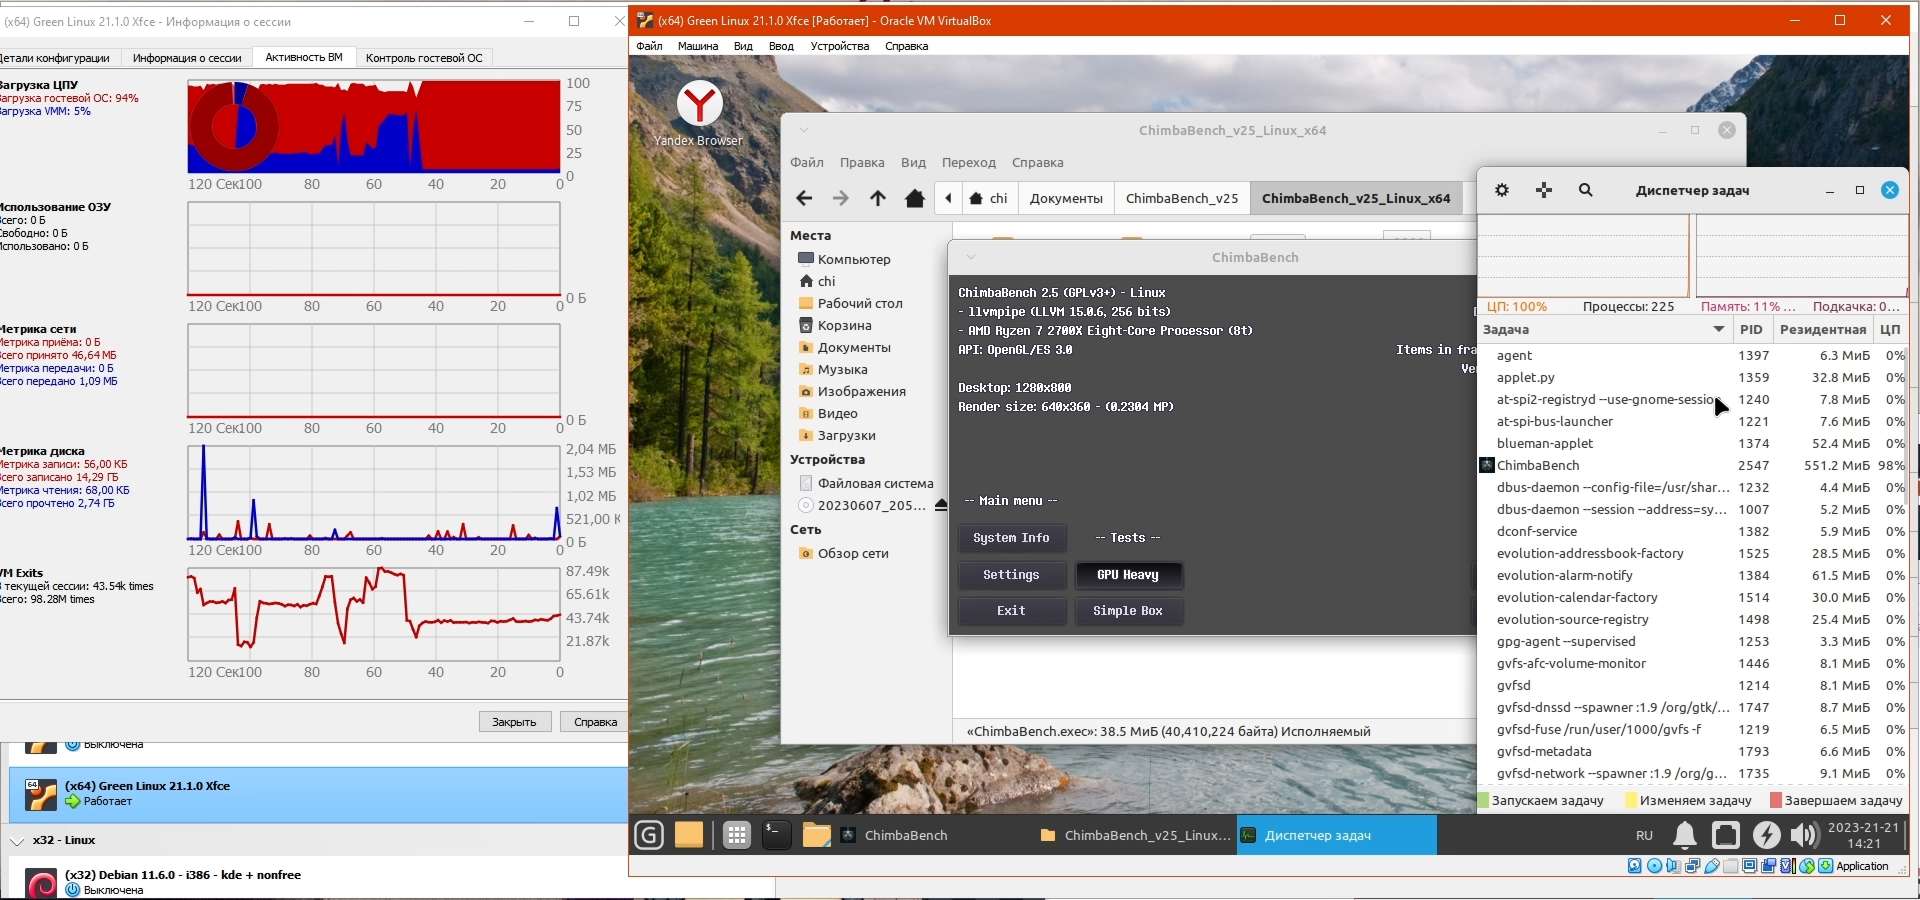The height and width of the screenshot is (900, 1920).
Task: Open Обзор сети in the sidebar
Action: click(x=853, y=553)
